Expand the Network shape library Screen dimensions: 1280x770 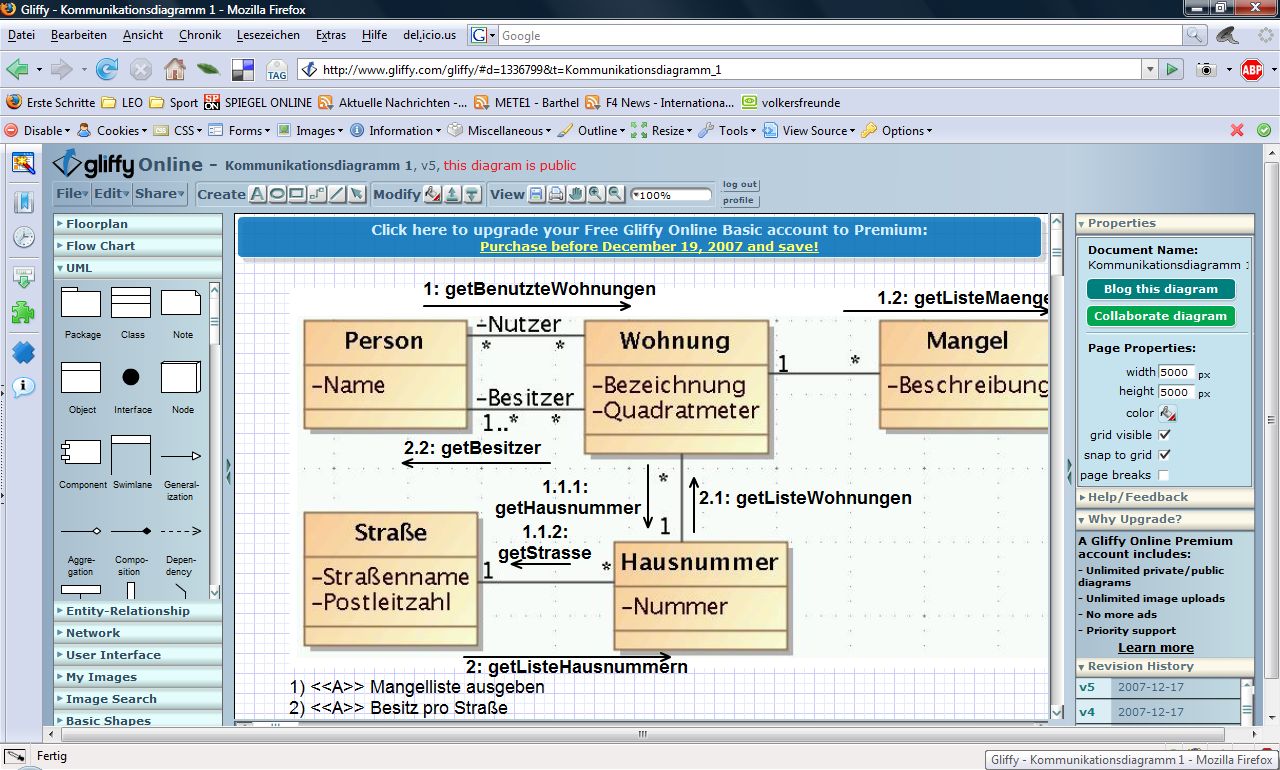138,633
